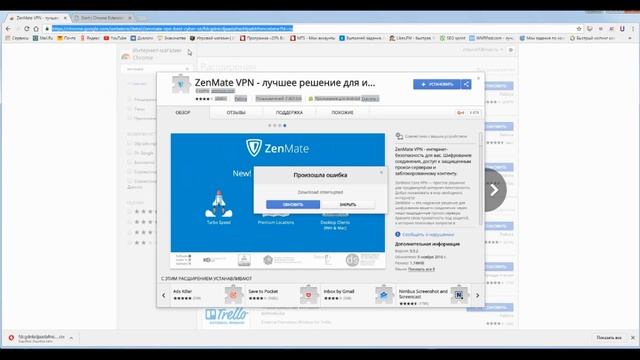Click the Интернет-магазин Chrome store logo

click(x=151, y=54)
